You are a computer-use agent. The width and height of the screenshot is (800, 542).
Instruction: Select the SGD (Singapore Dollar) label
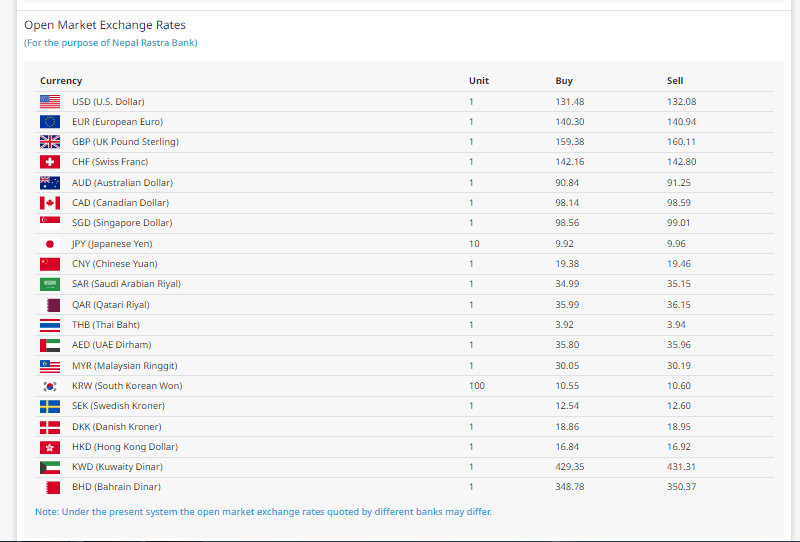(x=121, y=223)
